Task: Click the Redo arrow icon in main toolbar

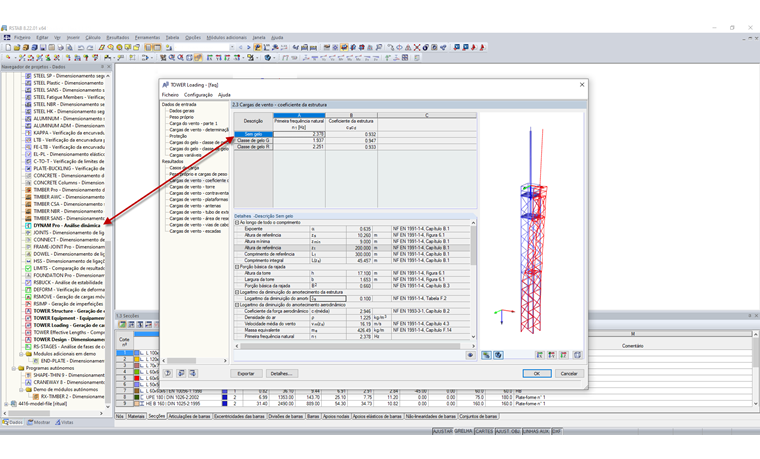Action: click(x=90, y=47)
